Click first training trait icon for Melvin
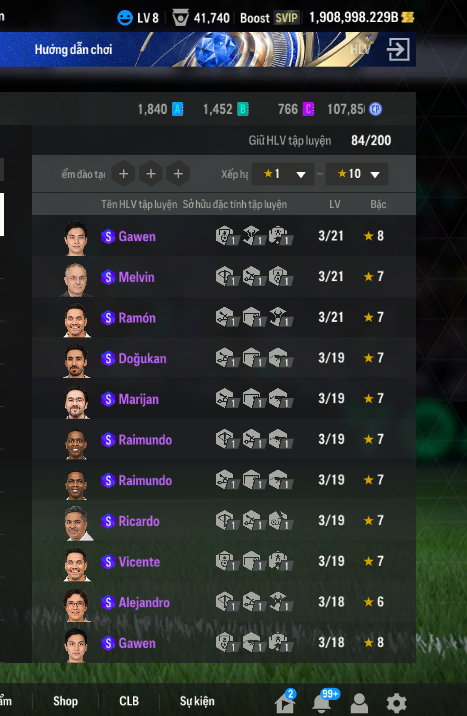Viewport: 467px width, 716px height. click(x=226, y=277)
